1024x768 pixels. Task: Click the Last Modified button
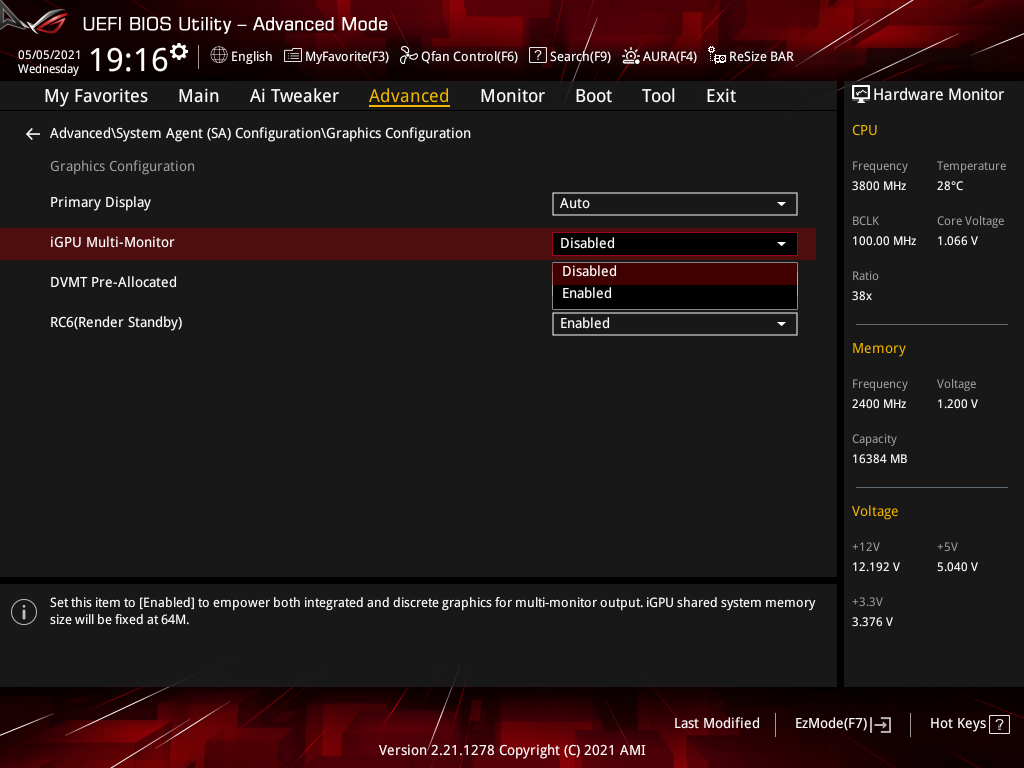coord(716,724)
